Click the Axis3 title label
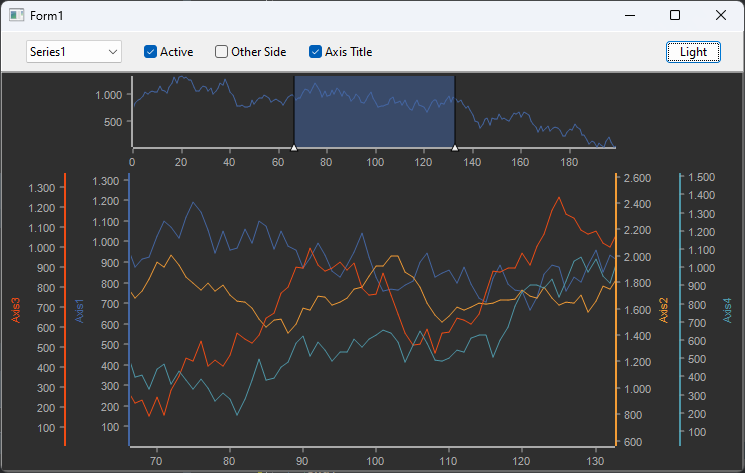The image size is (745, 473). coord(16,311)
